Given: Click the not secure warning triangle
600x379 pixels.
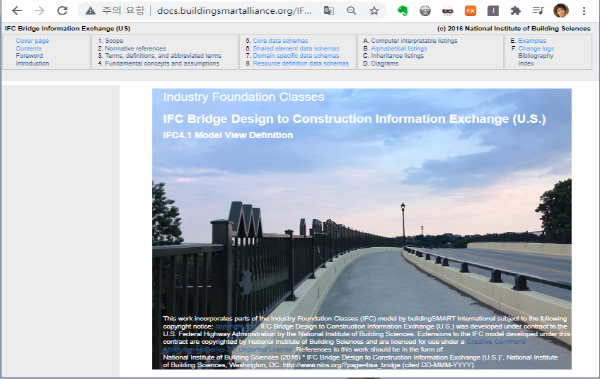Looking at the screenshot, I should [90, 11].
